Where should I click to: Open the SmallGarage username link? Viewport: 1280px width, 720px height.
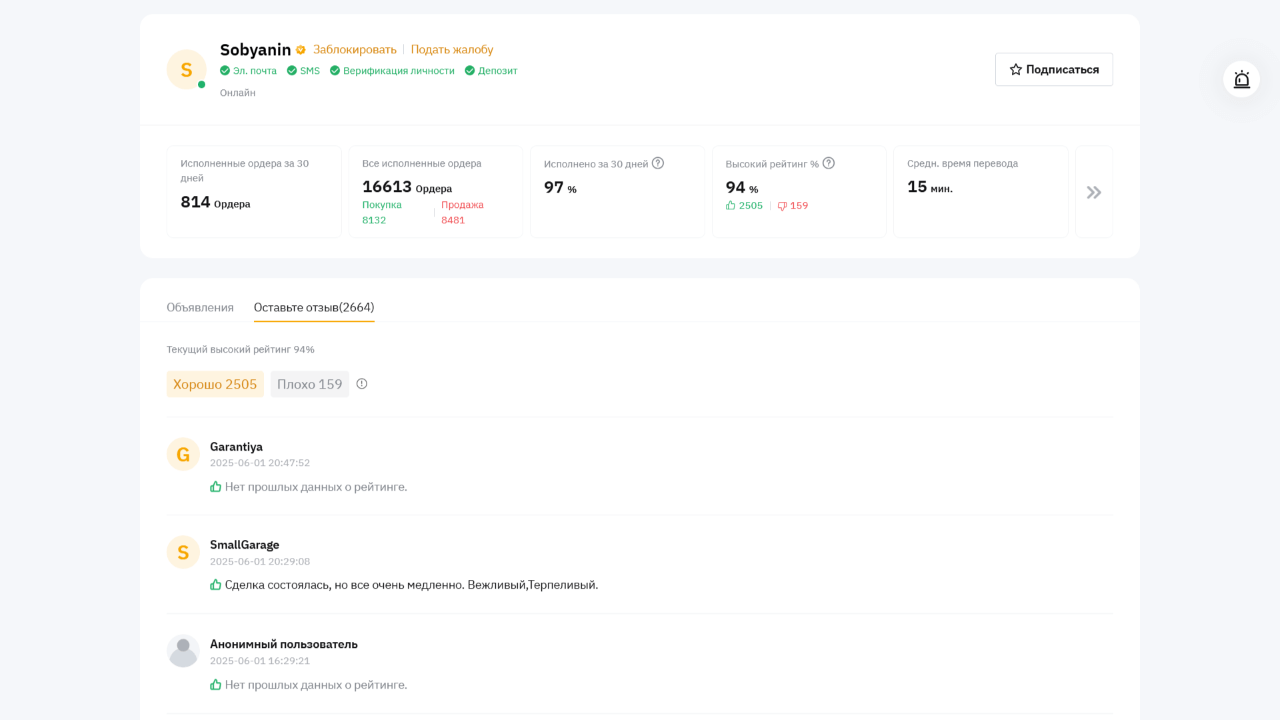(x=244, y=545)
